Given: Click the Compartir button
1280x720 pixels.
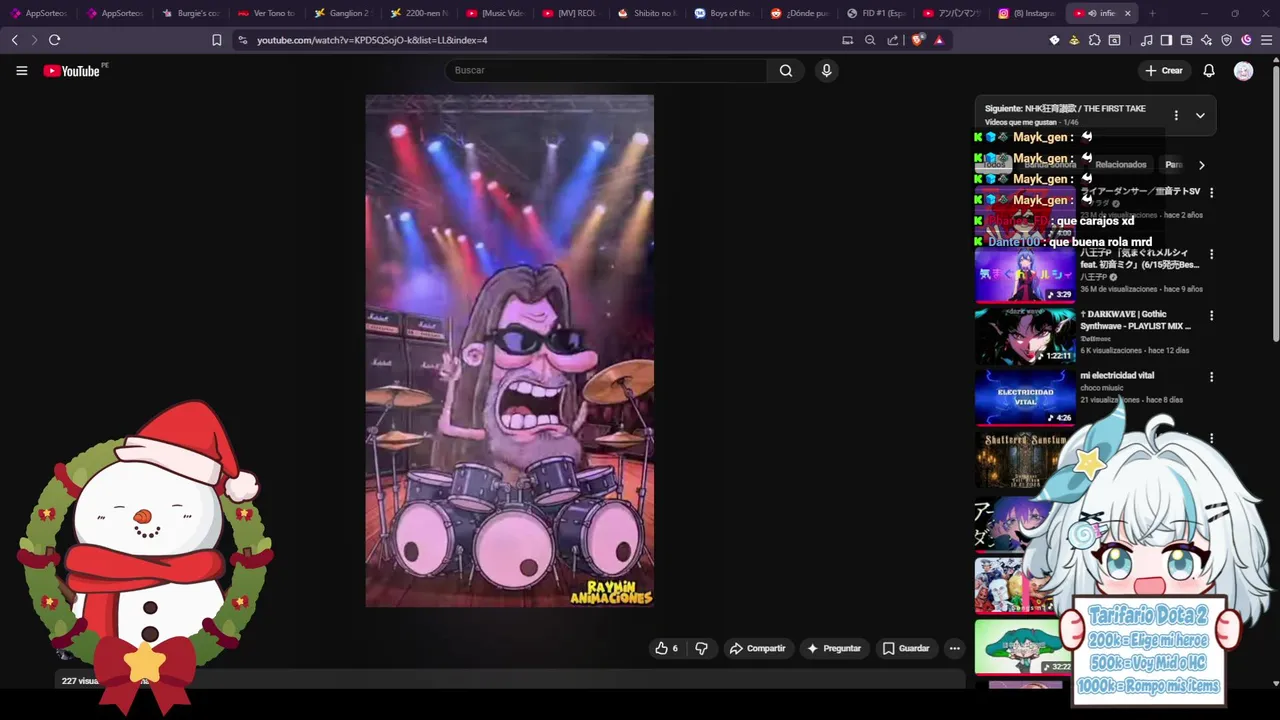Looking at the screenshot, I should point(757,648).
